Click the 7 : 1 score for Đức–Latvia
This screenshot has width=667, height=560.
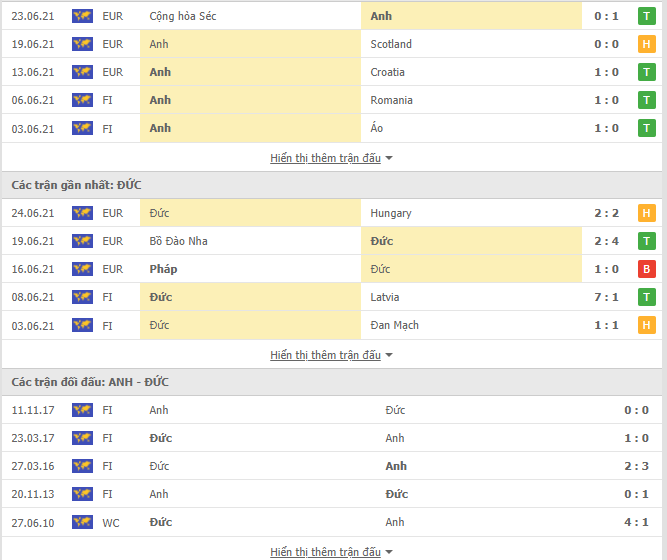(606, 297)
